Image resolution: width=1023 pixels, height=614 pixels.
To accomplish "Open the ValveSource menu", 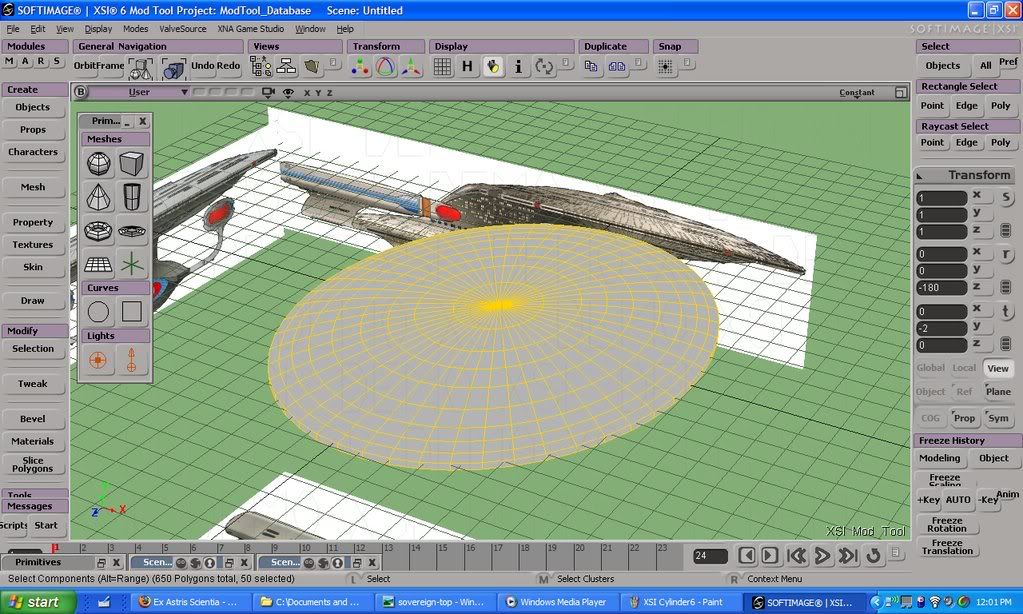I will pyautogui.click(x=183, y=29).
